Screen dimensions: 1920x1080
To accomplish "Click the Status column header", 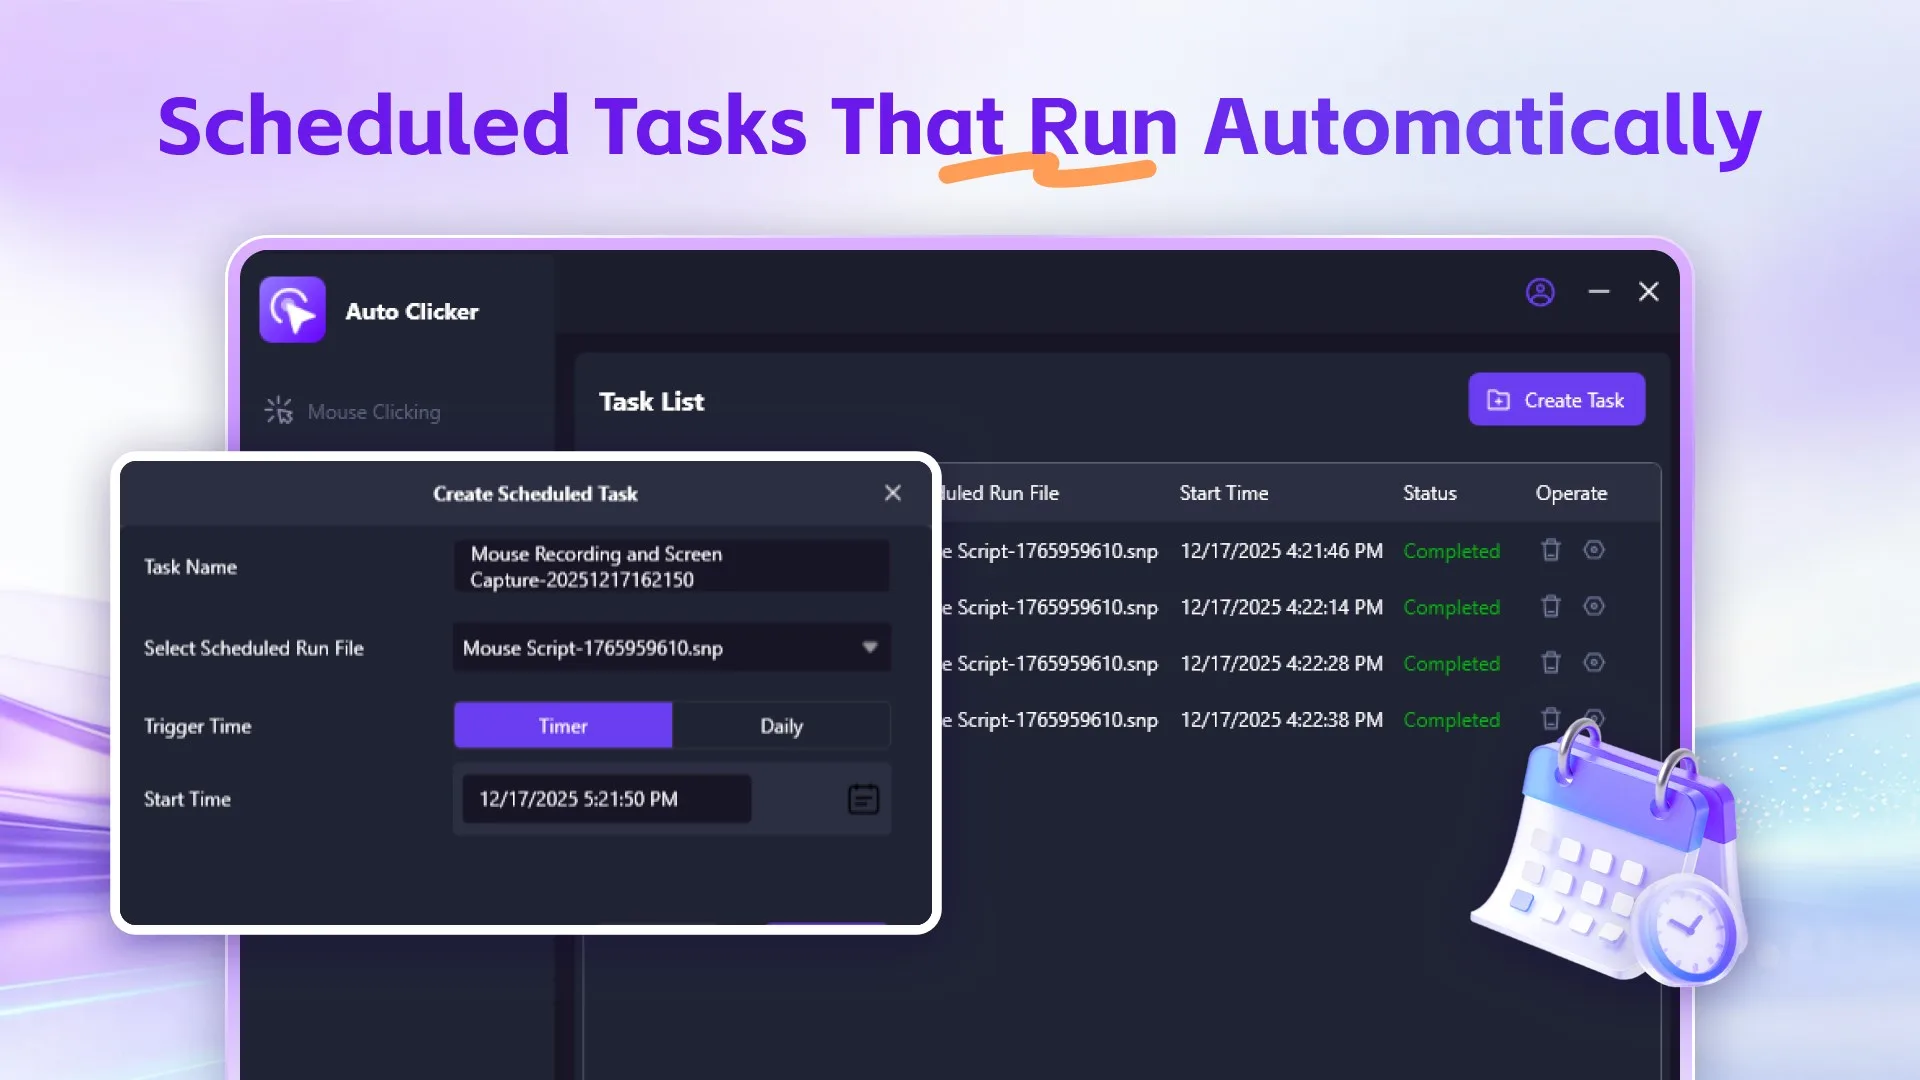I will click(1430, 493).
